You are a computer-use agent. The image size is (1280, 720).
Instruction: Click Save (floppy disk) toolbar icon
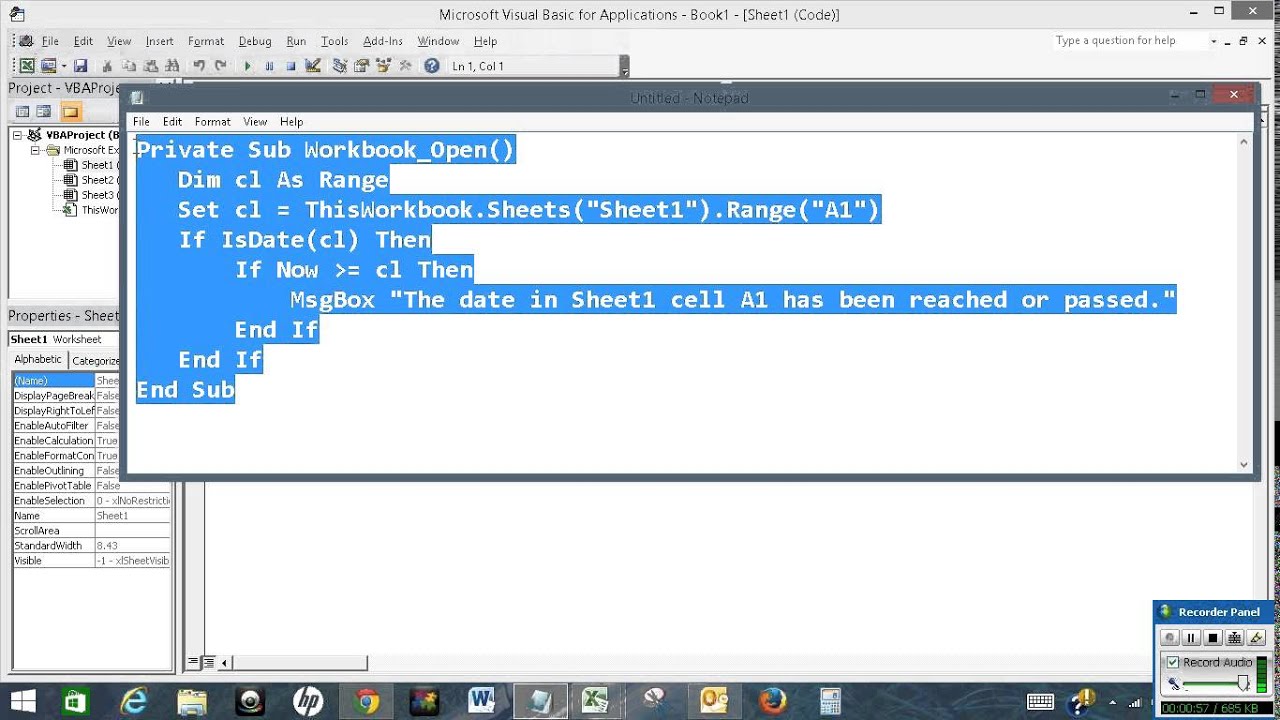[x=80, y=66]
